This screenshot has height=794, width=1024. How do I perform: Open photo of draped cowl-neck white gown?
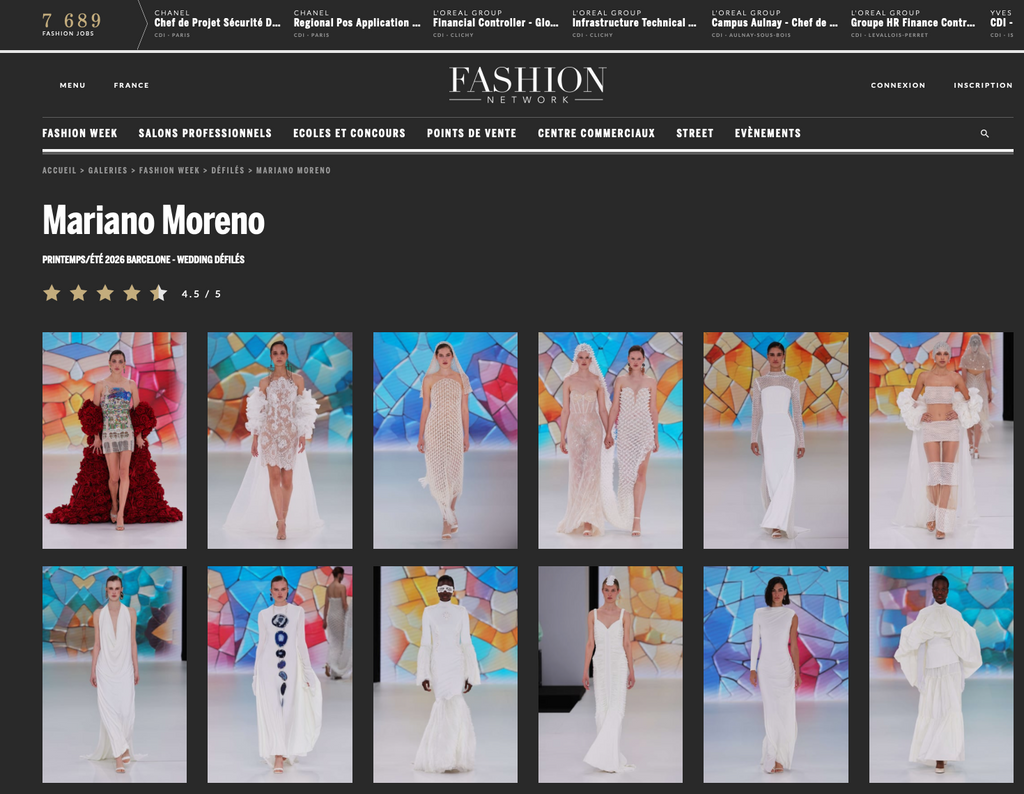coord(114,675)
